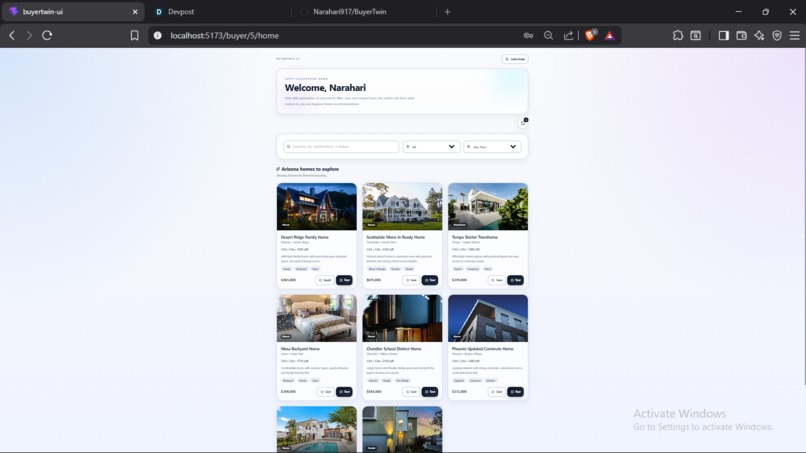This screenshot has height=453, width=806.
Task: Click 'Desert Ridge Family Home' title
Action: pyautogui.click(x=304, y=237)
